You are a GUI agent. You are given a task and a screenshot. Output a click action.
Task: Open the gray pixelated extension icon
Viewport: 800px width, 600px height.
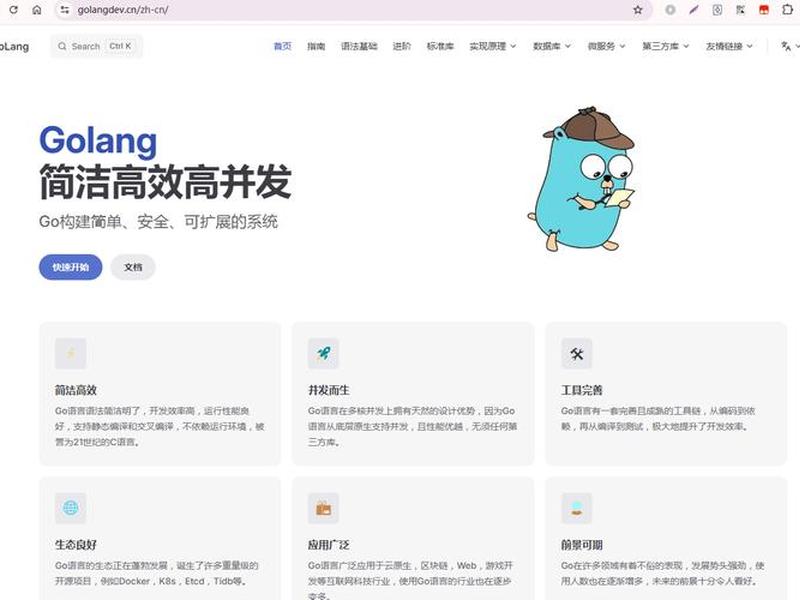(740, 10)
